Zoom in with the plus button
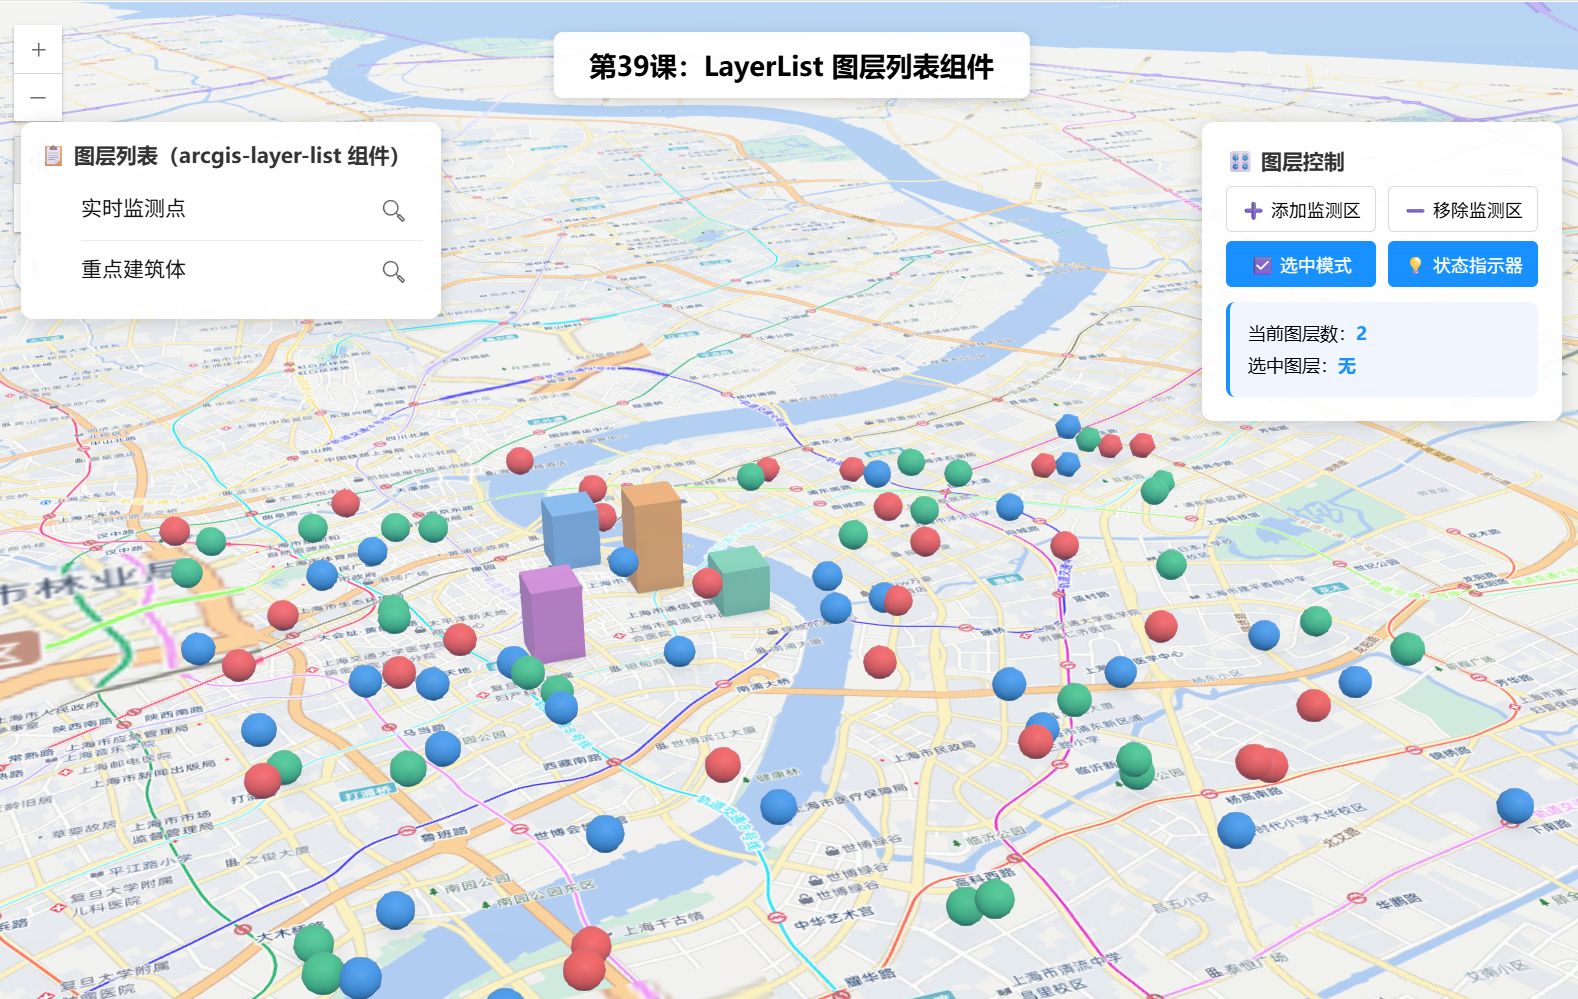Screen dimensions: 1578x999 coord(38,50)
